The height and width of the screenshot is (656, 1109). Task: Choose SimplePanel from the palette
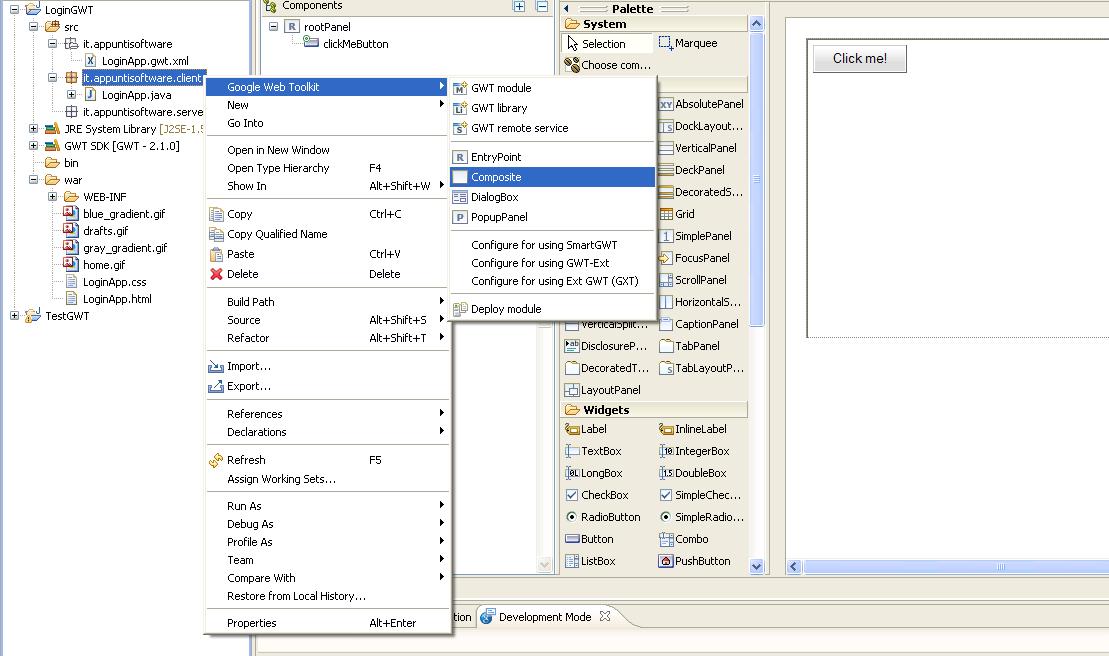tap(695, 235)
